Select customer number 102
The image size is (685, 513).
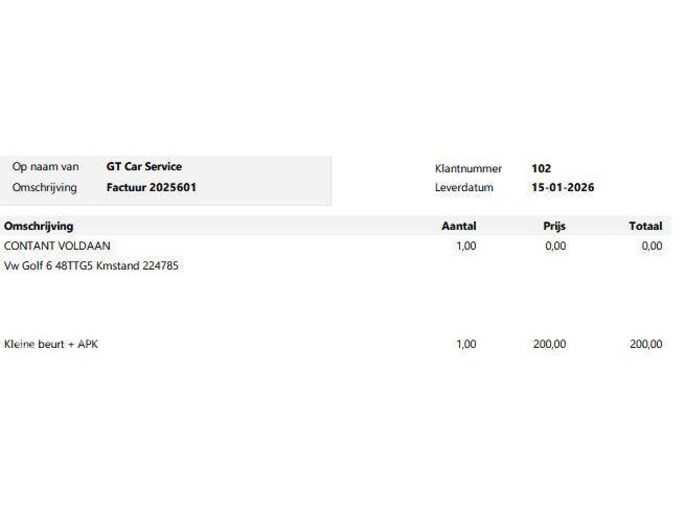541,169
